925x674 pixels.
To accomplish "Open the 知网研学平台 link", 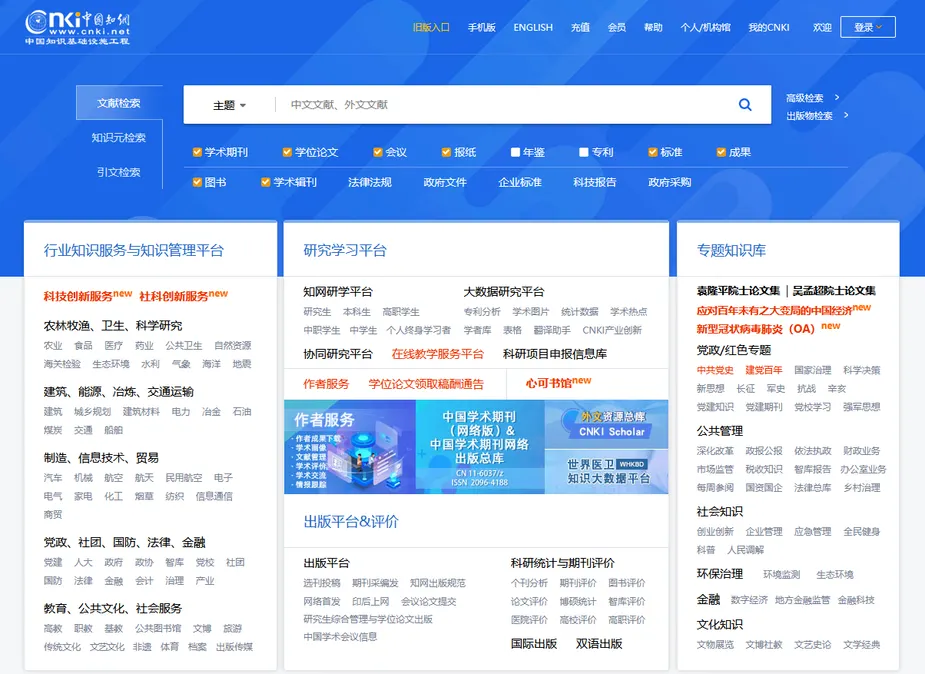I will pyautogui.click(x=338, y=291).
